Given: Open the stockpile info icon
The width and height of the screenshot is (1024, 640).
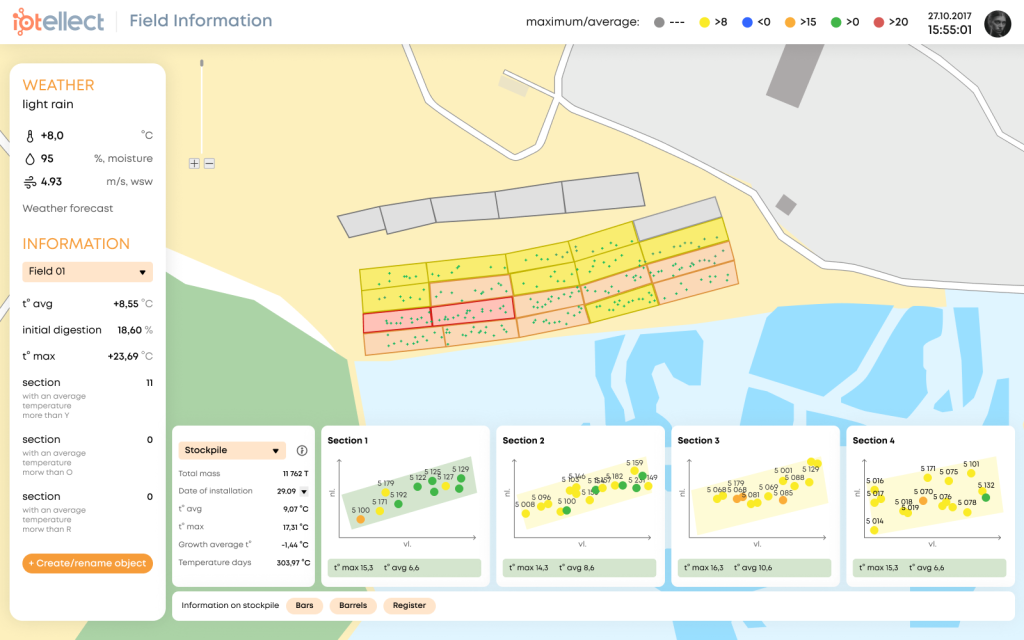Looking at the screenshot, I should (302, 451).
